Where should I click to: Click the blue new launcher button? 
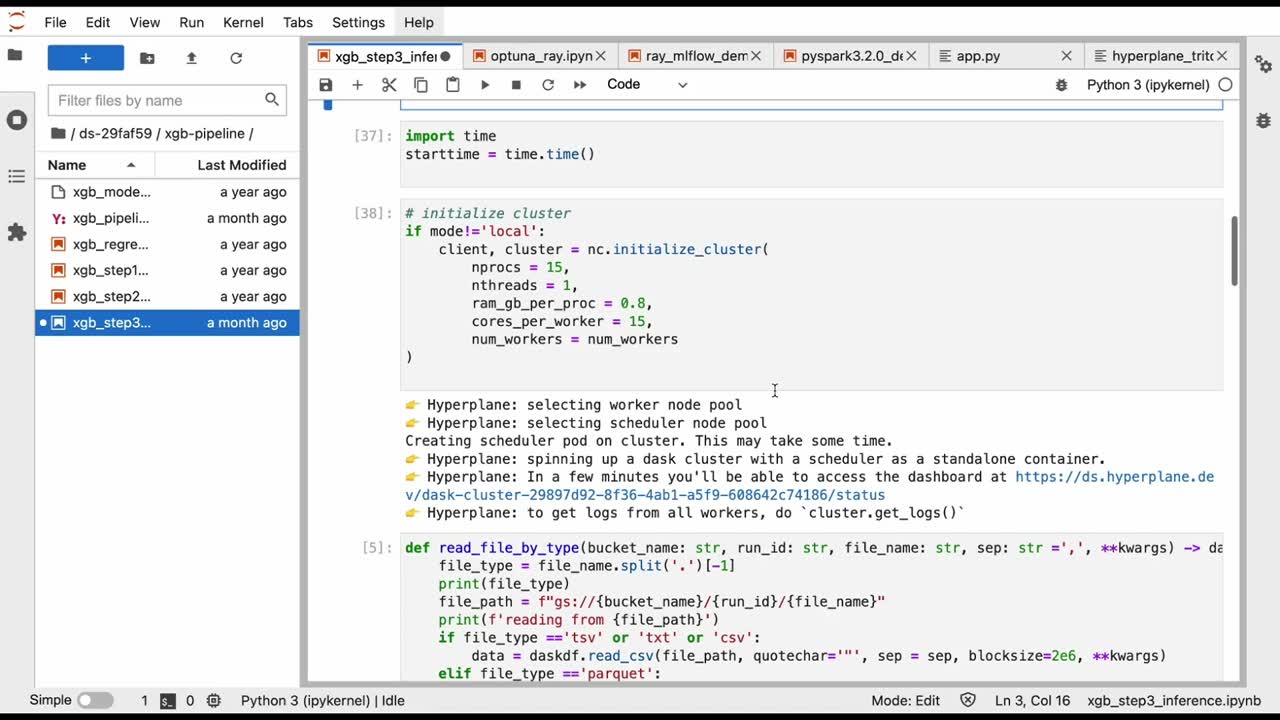click(86, 58)
